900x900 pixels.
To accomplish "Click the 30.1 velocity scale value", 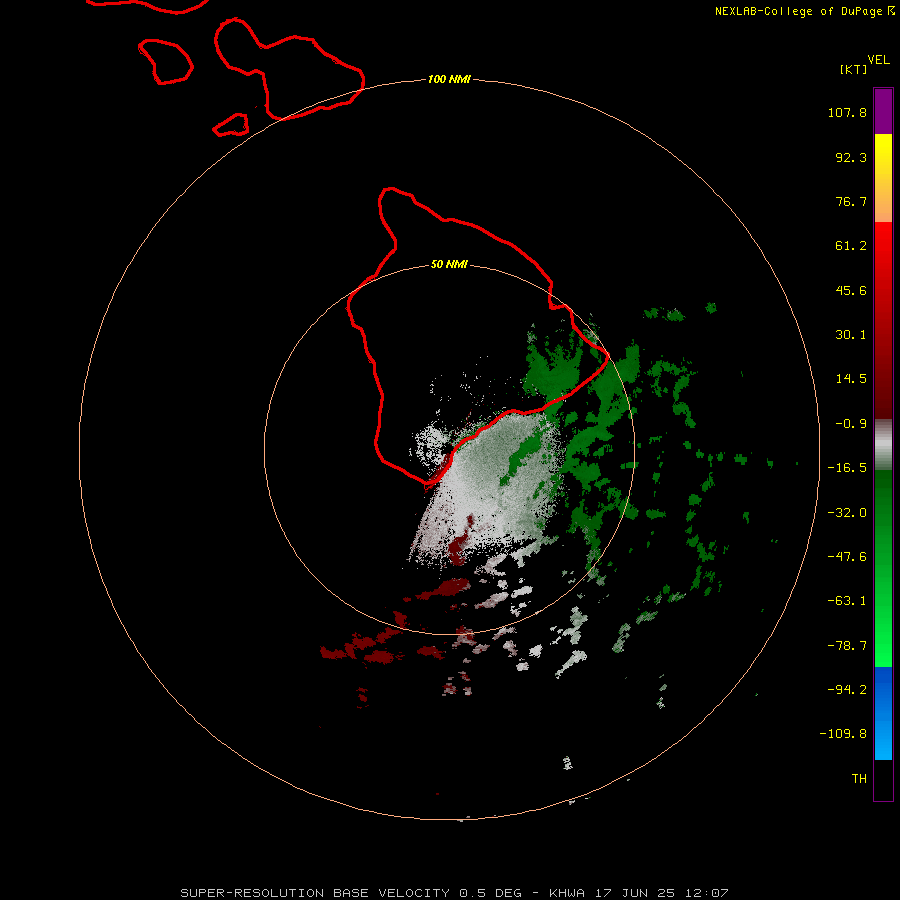I will tap(851, 335).
